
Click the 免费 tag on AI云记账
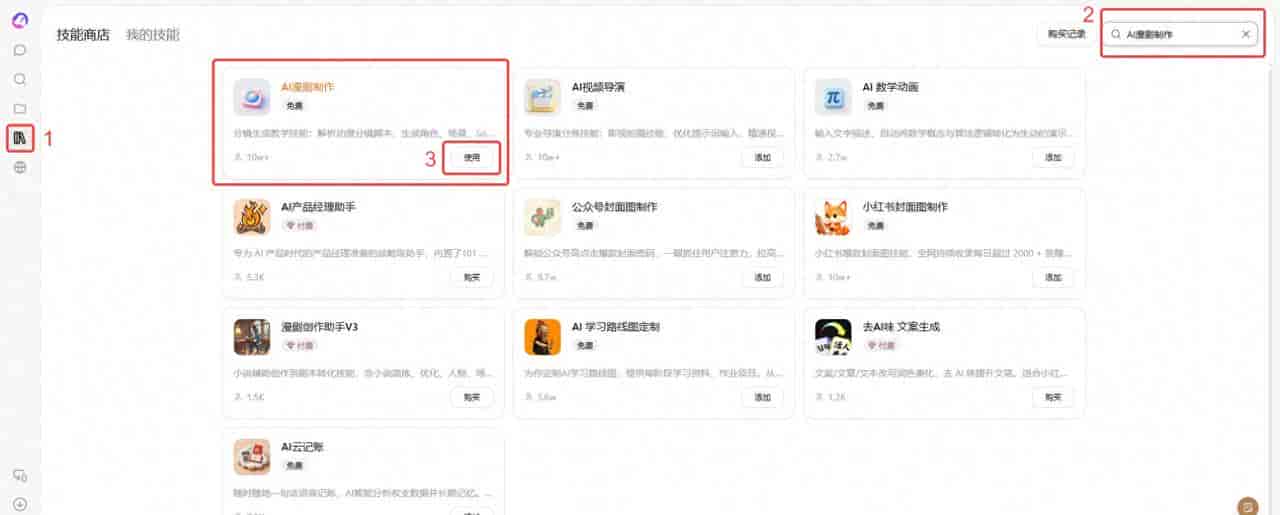point(294,466)
